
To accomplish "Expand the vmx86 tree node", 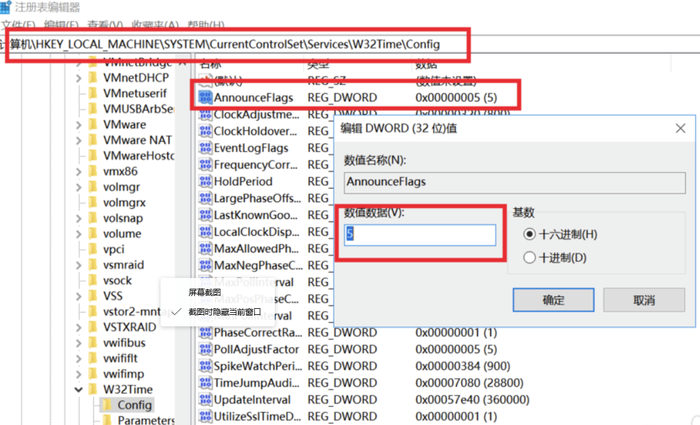I will coord(79,172).
